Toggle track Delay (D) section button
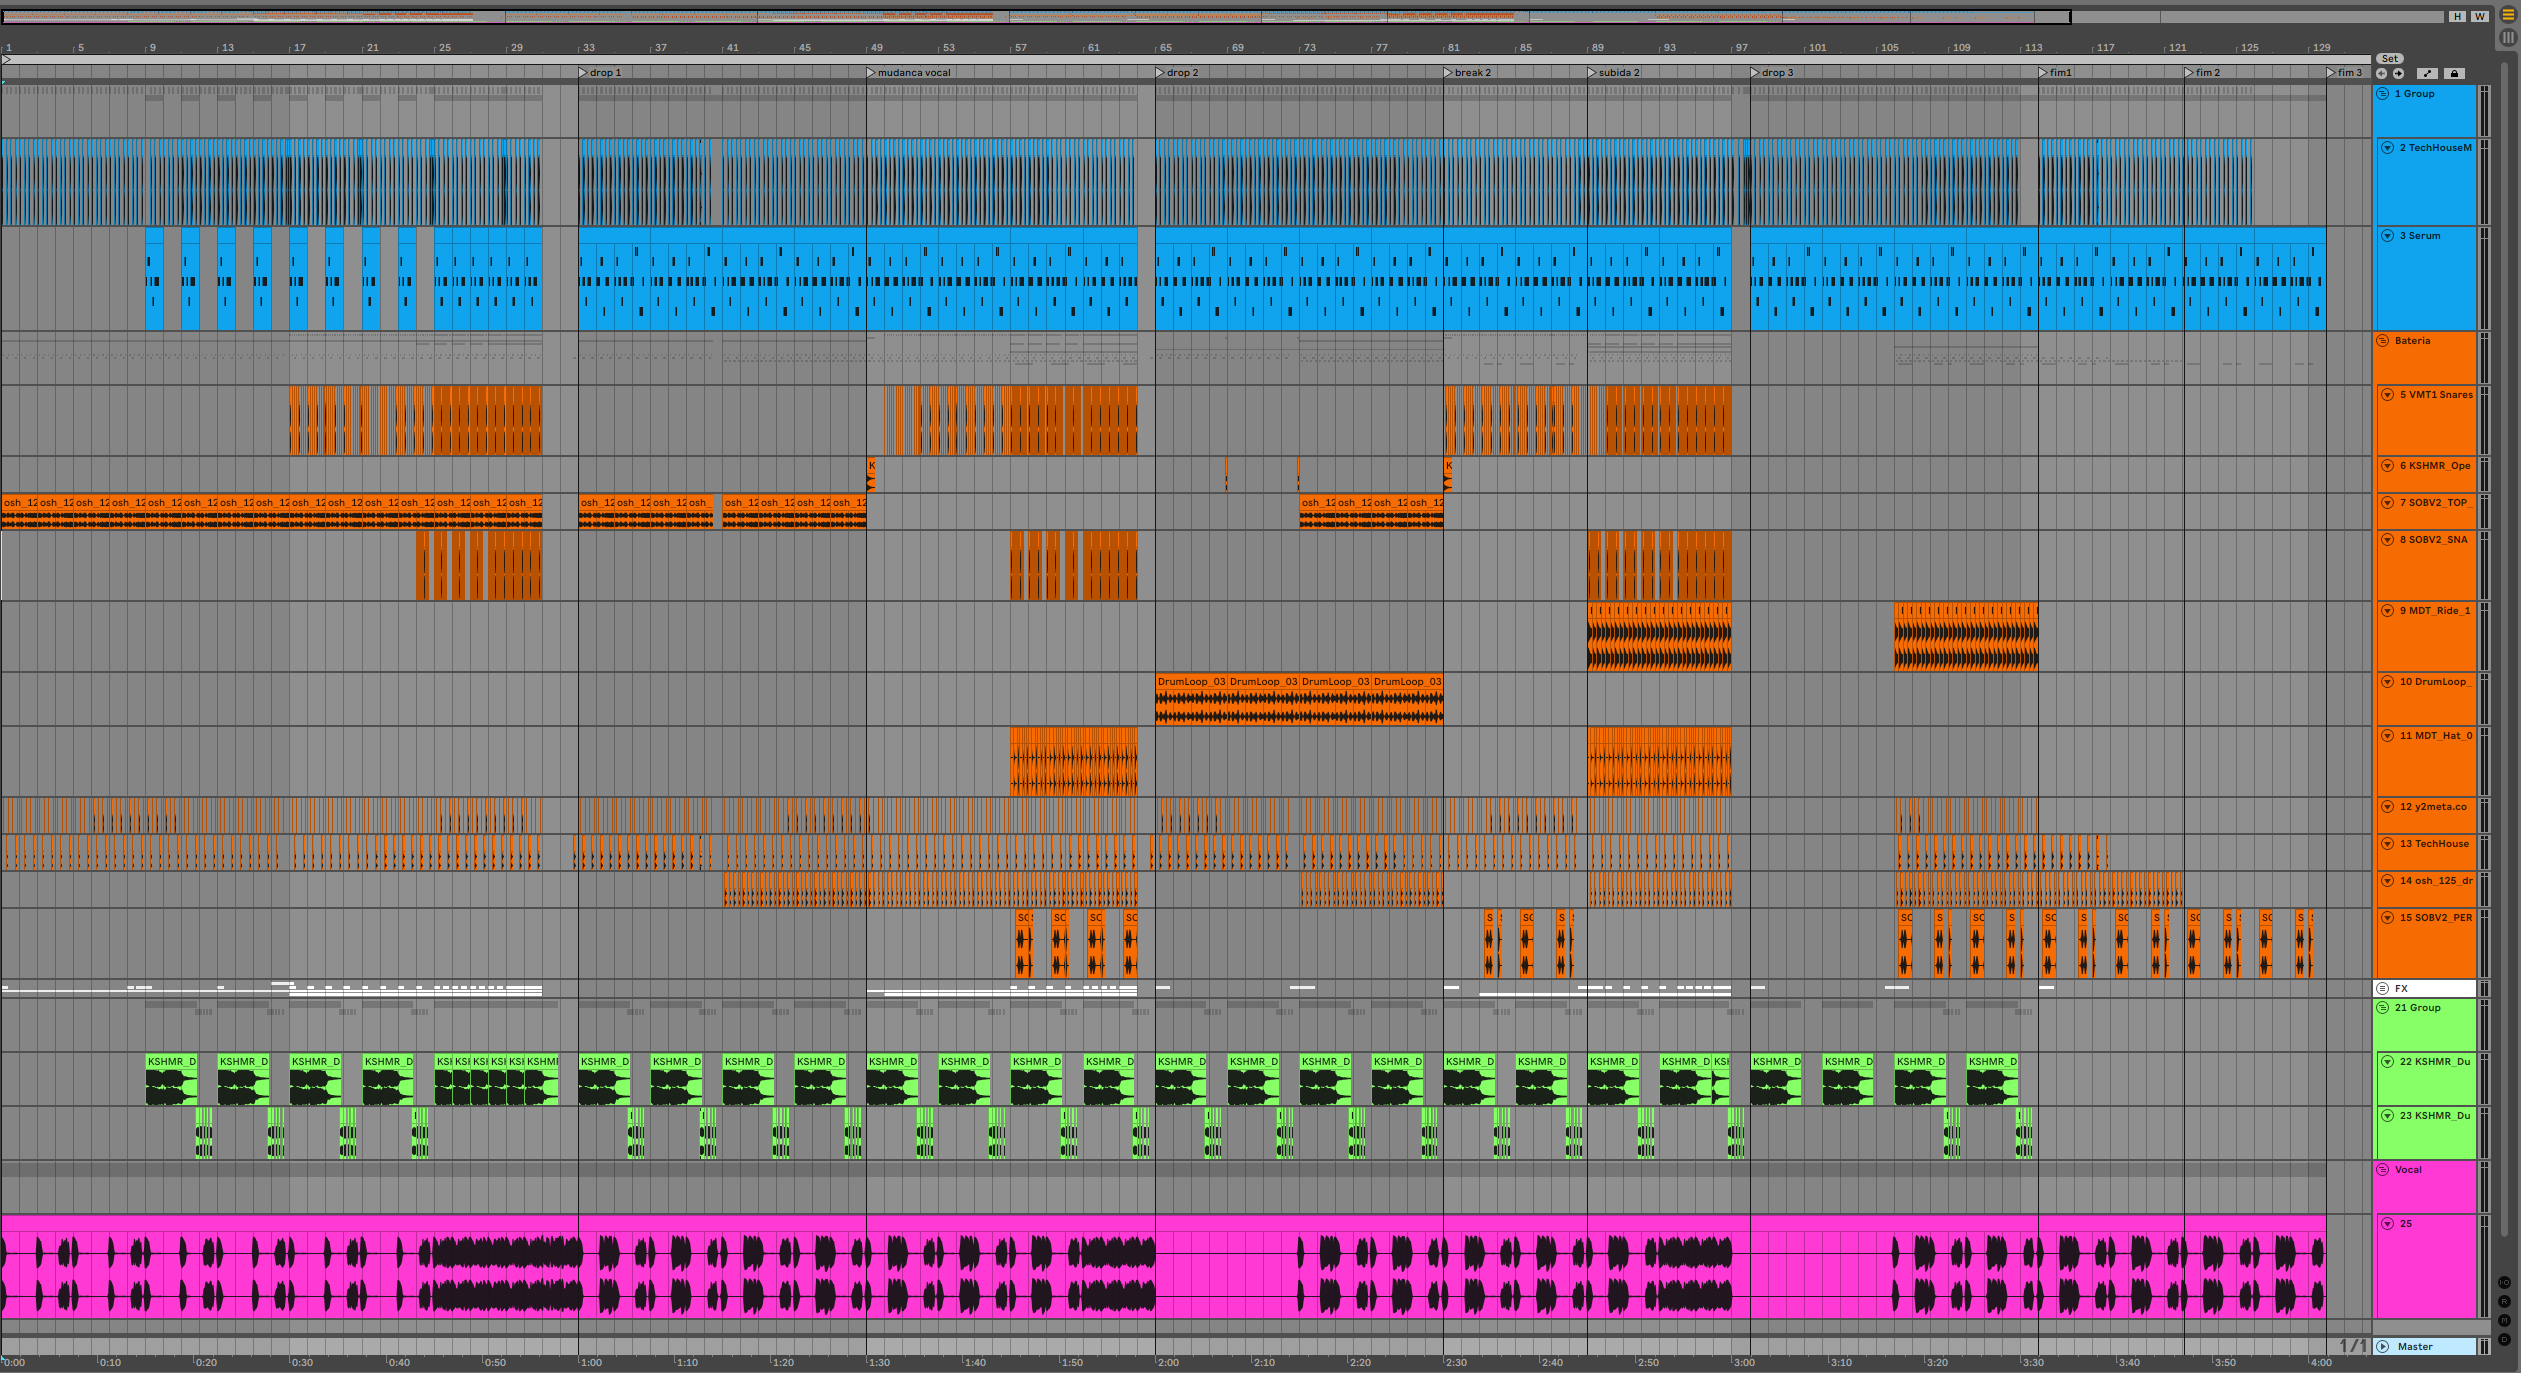2521x1373 pixels. (2504, 1338)
